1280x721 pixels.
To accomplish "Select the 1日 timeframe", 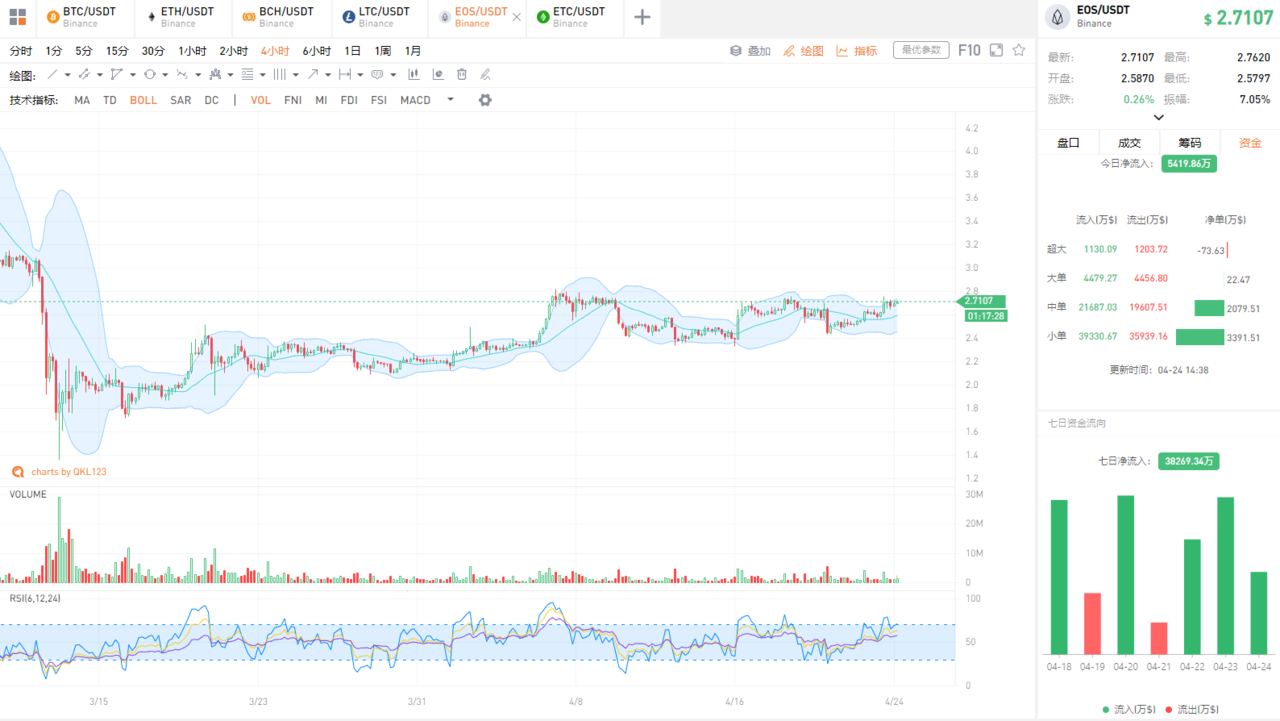I will pos(353,51).
